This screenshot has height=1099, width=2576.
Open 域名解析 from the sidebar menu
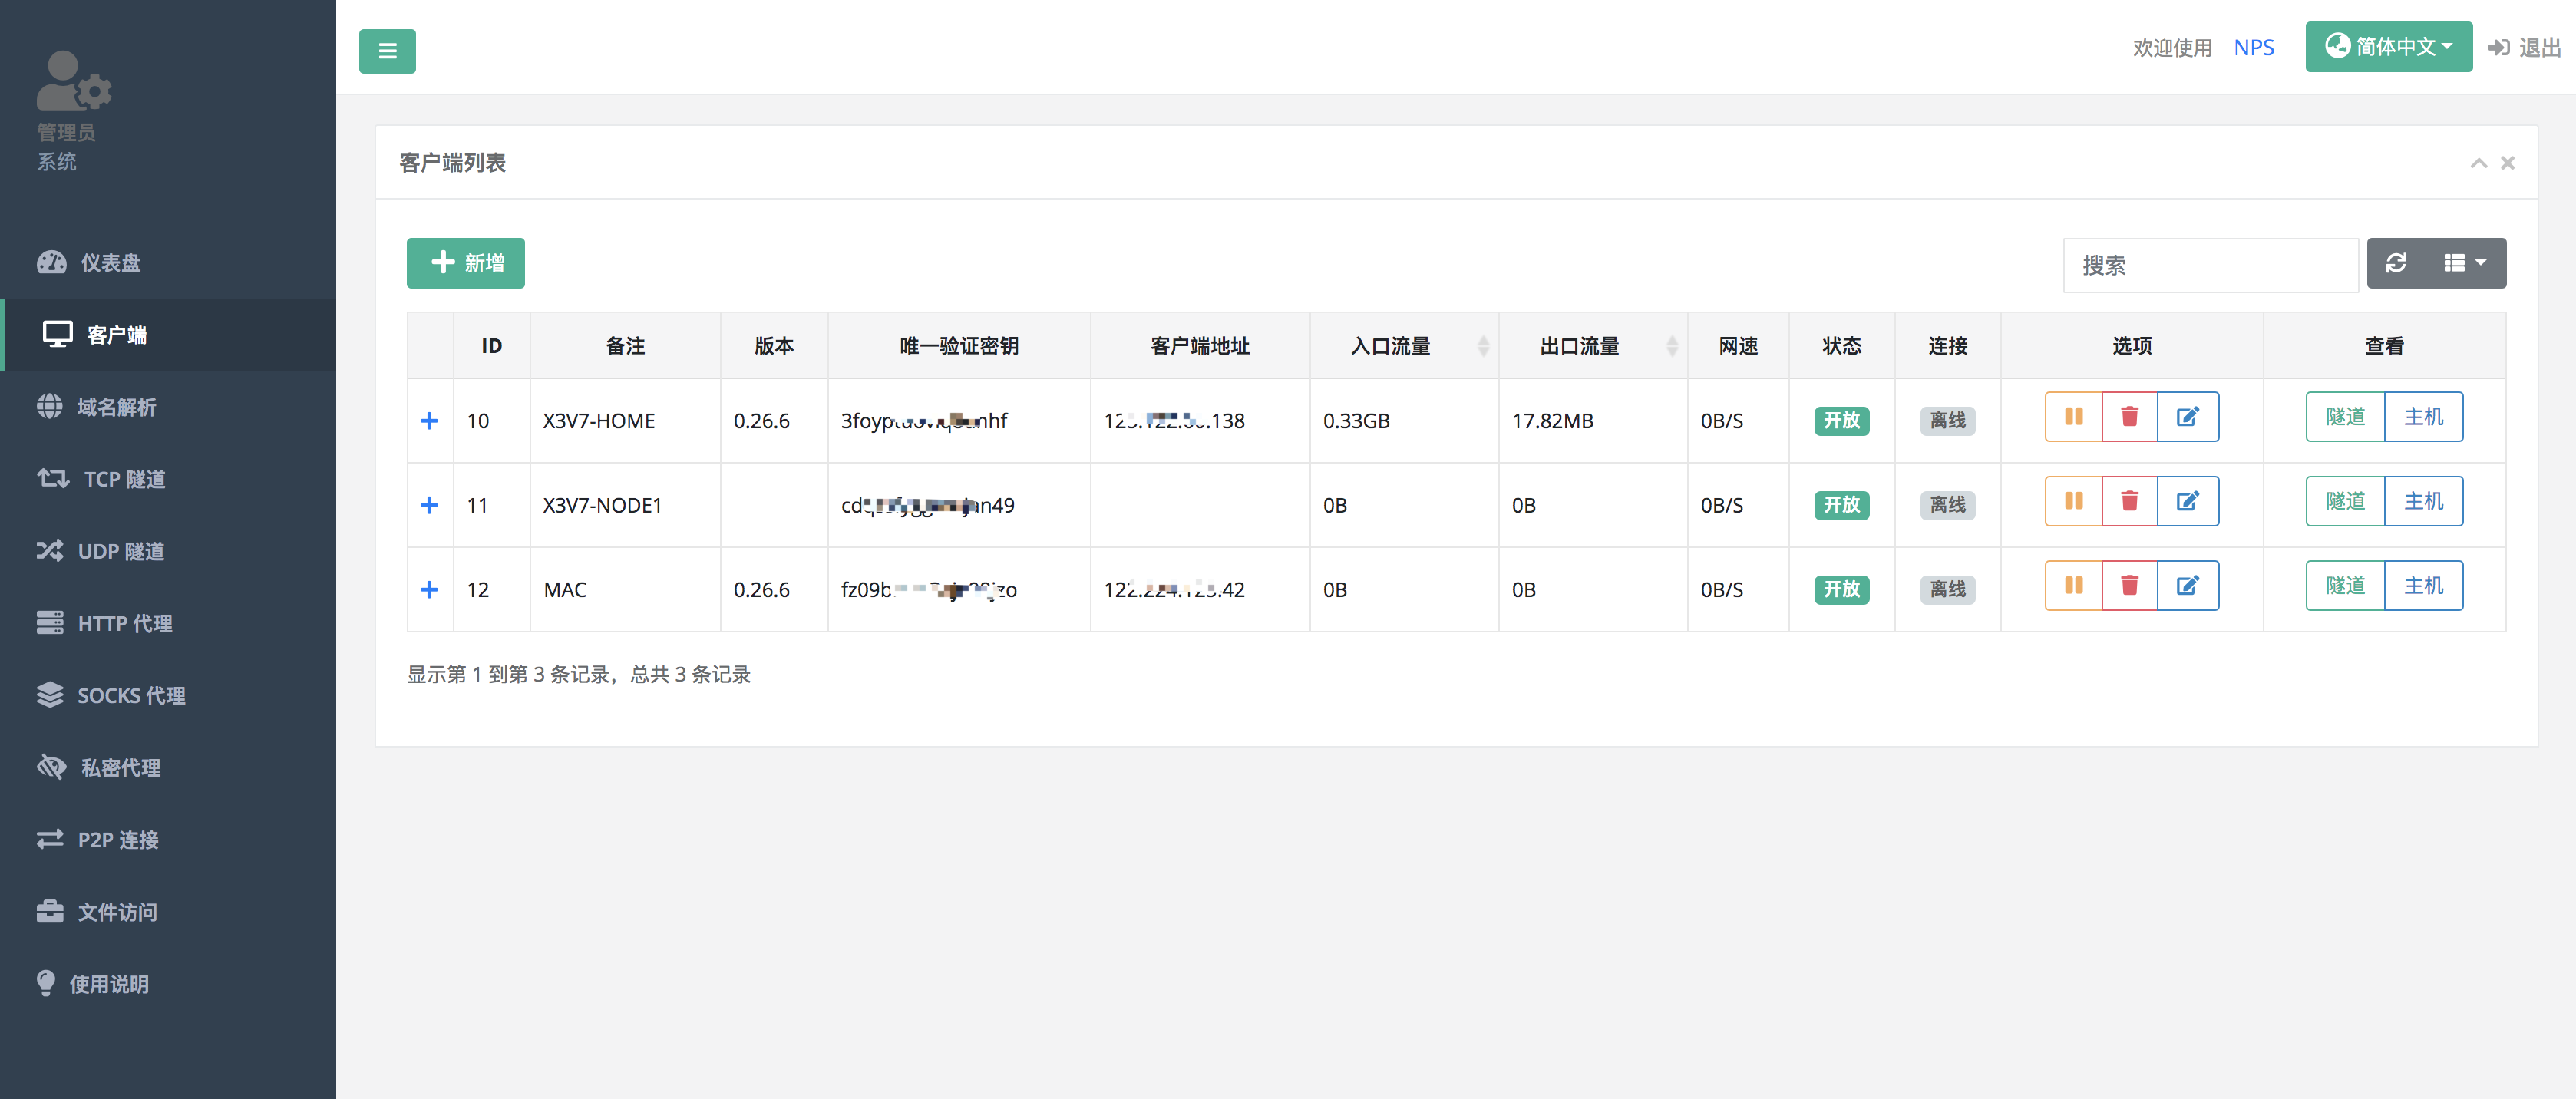pos(117,407)
